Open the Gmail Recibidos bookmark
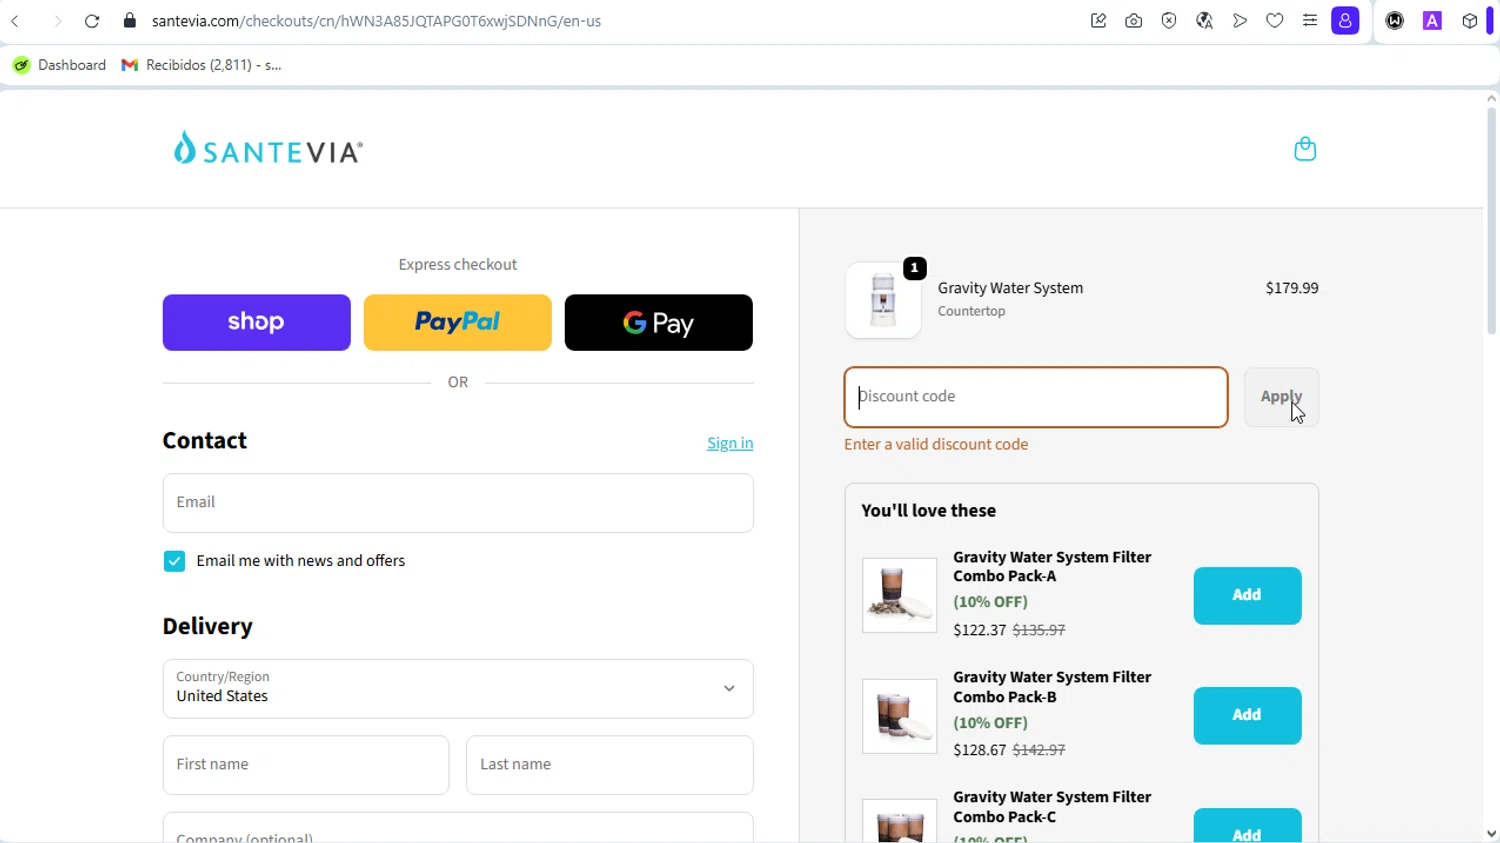The width and height of the screenshot is (1500, 843). pos(202,65)
